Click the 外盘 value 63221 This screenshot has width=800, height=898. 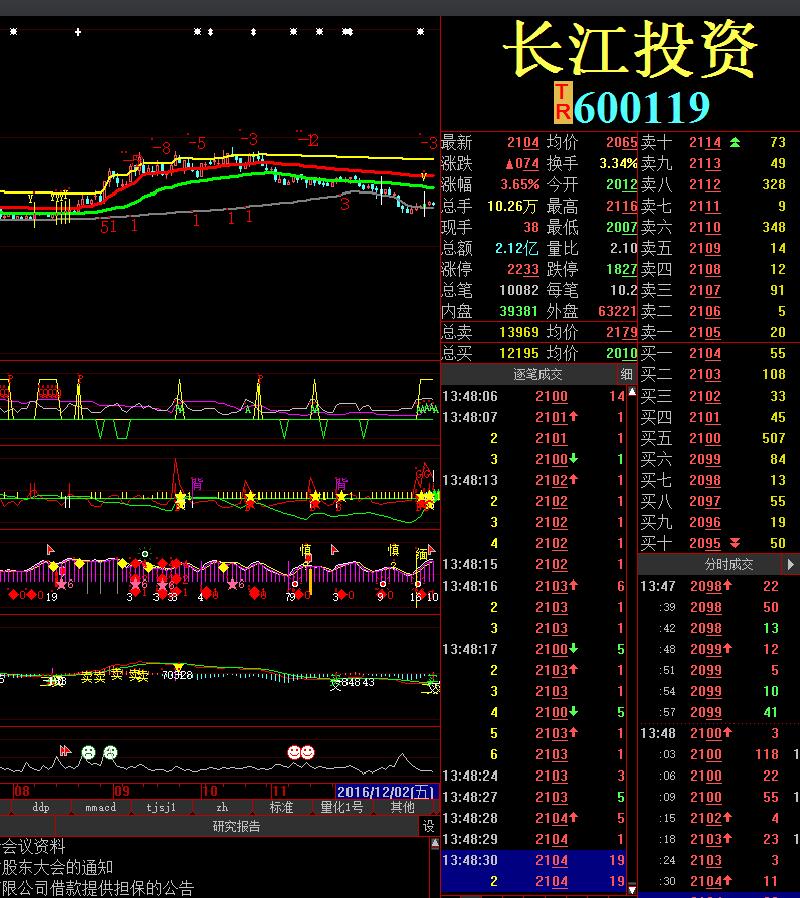(x=618, y=312)
